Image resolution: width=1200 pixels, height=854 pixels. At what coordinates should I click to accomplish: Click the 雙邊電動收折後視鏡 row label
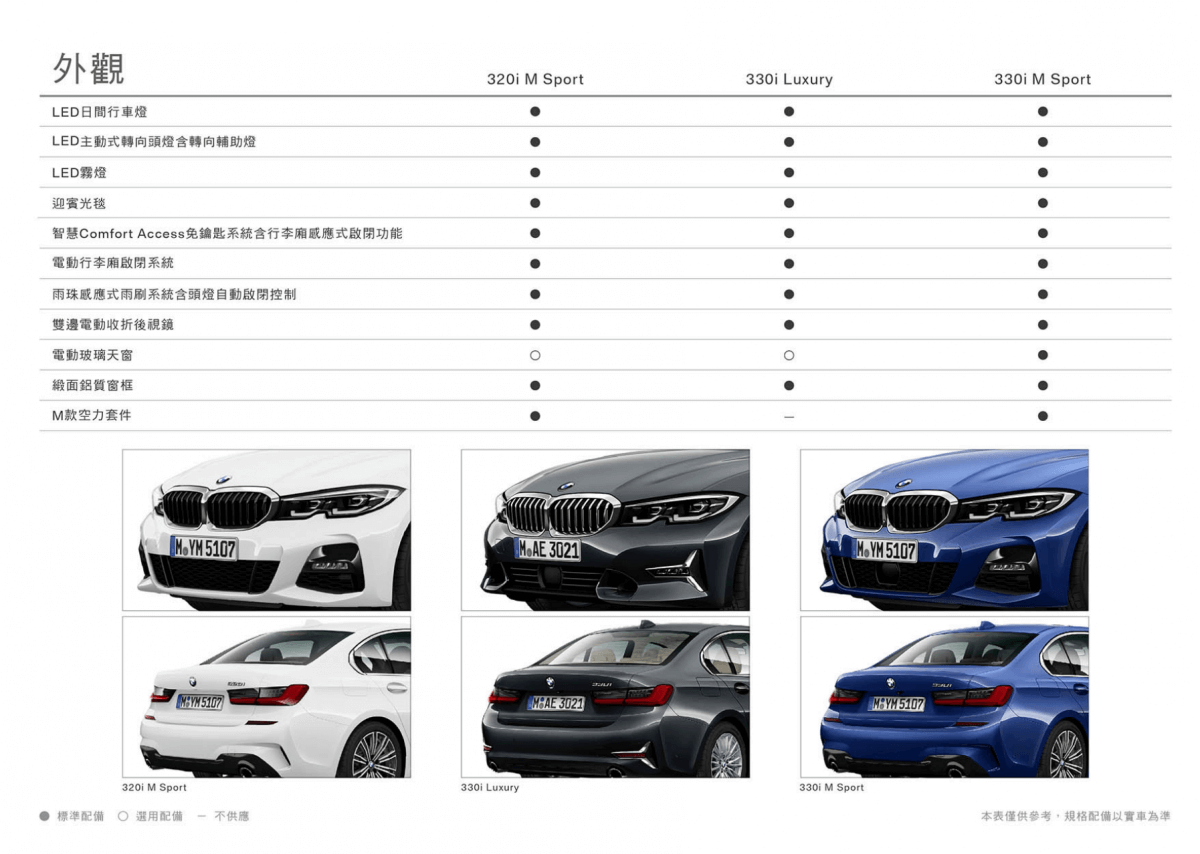(113, 325)
